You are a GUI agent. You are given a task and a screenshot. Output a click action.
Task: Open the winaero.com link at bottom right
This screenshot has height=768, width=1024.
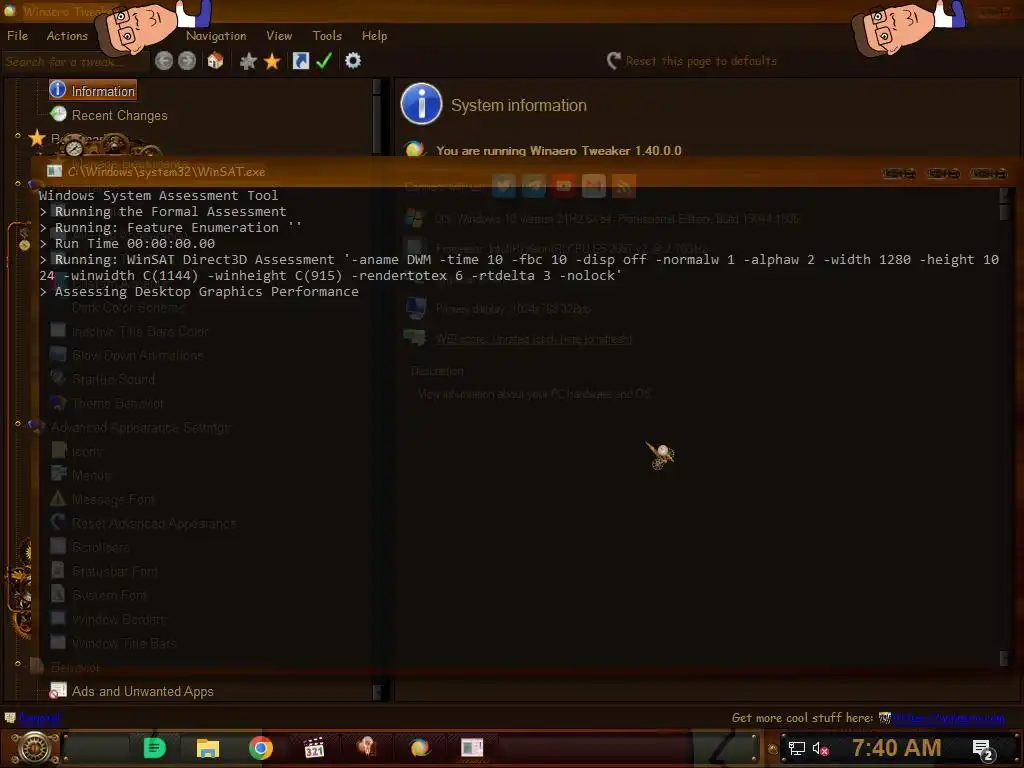(x=948, y=718)
